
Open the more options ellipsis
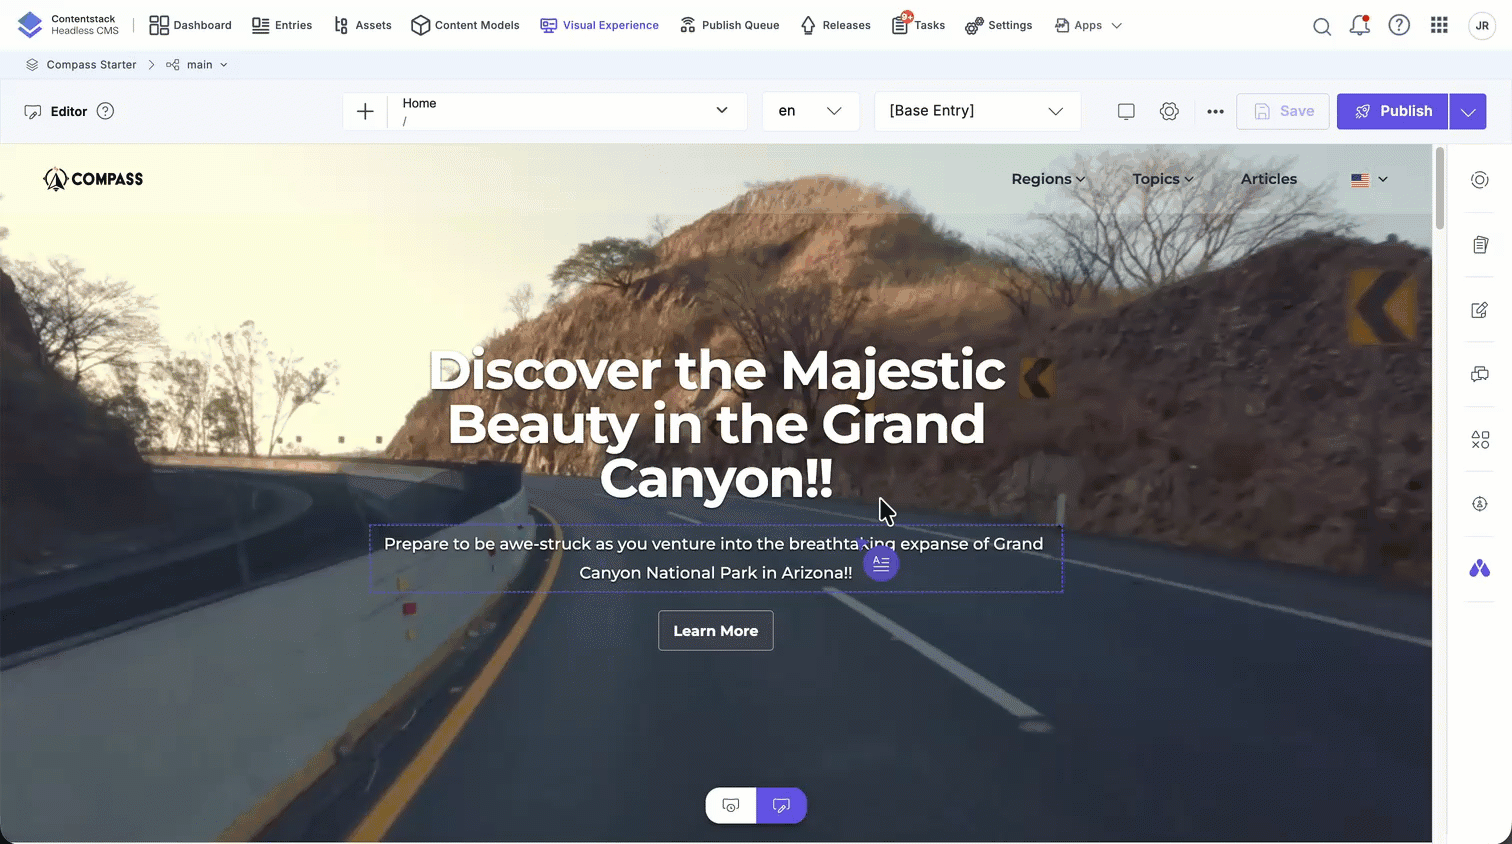pos(1215,112)
